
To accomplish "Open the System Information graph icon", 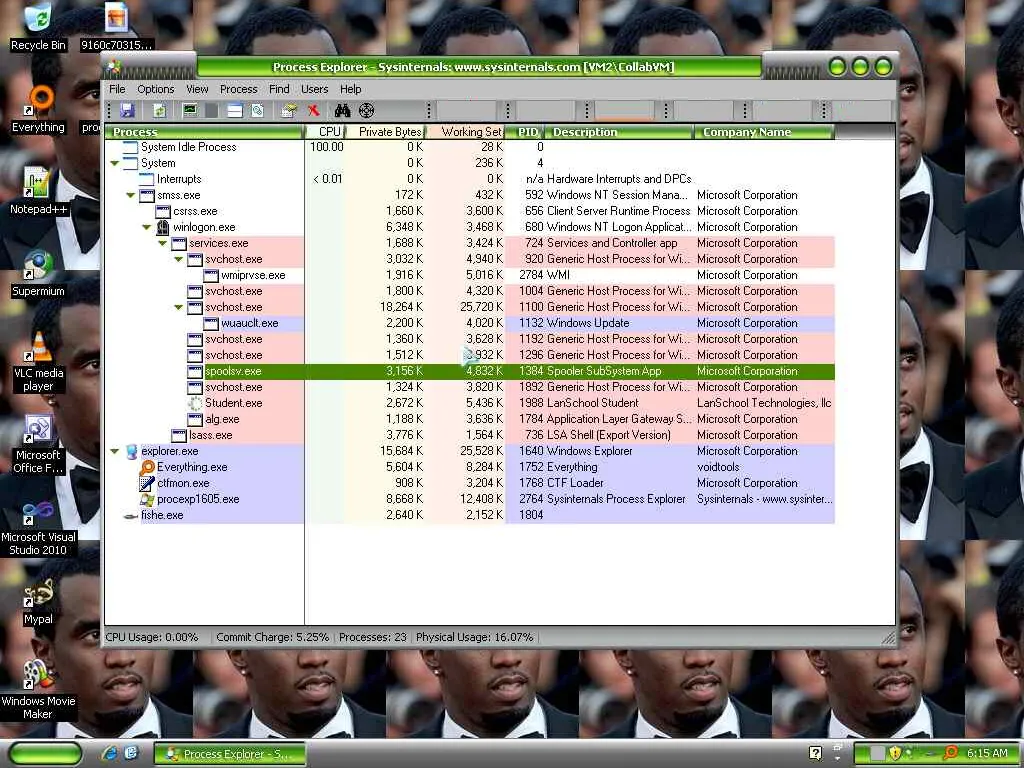I will tap(190, 110).
